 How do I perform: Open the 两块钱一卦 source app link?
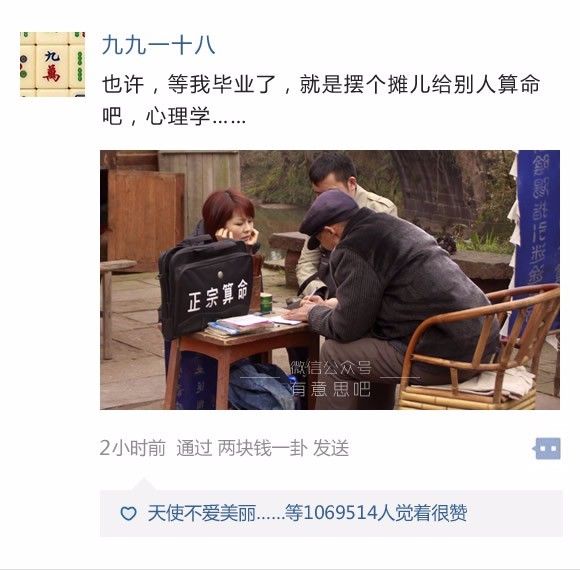pyautogui.click(x=263, y=448)
